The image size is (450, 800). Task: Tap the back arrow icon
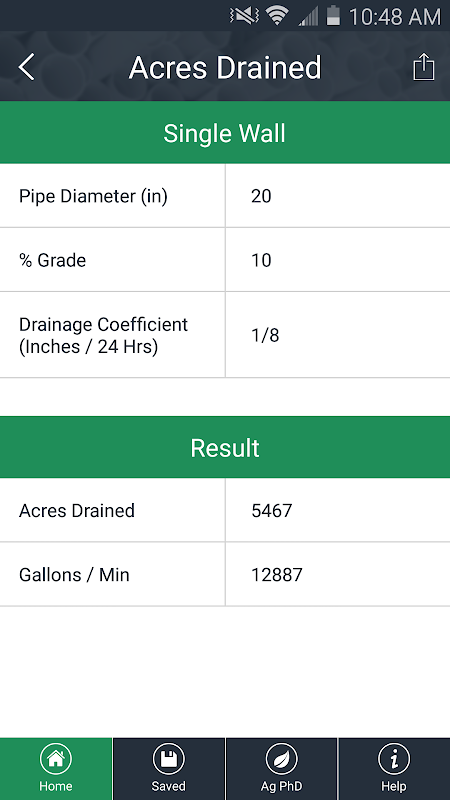pos(27,67)
